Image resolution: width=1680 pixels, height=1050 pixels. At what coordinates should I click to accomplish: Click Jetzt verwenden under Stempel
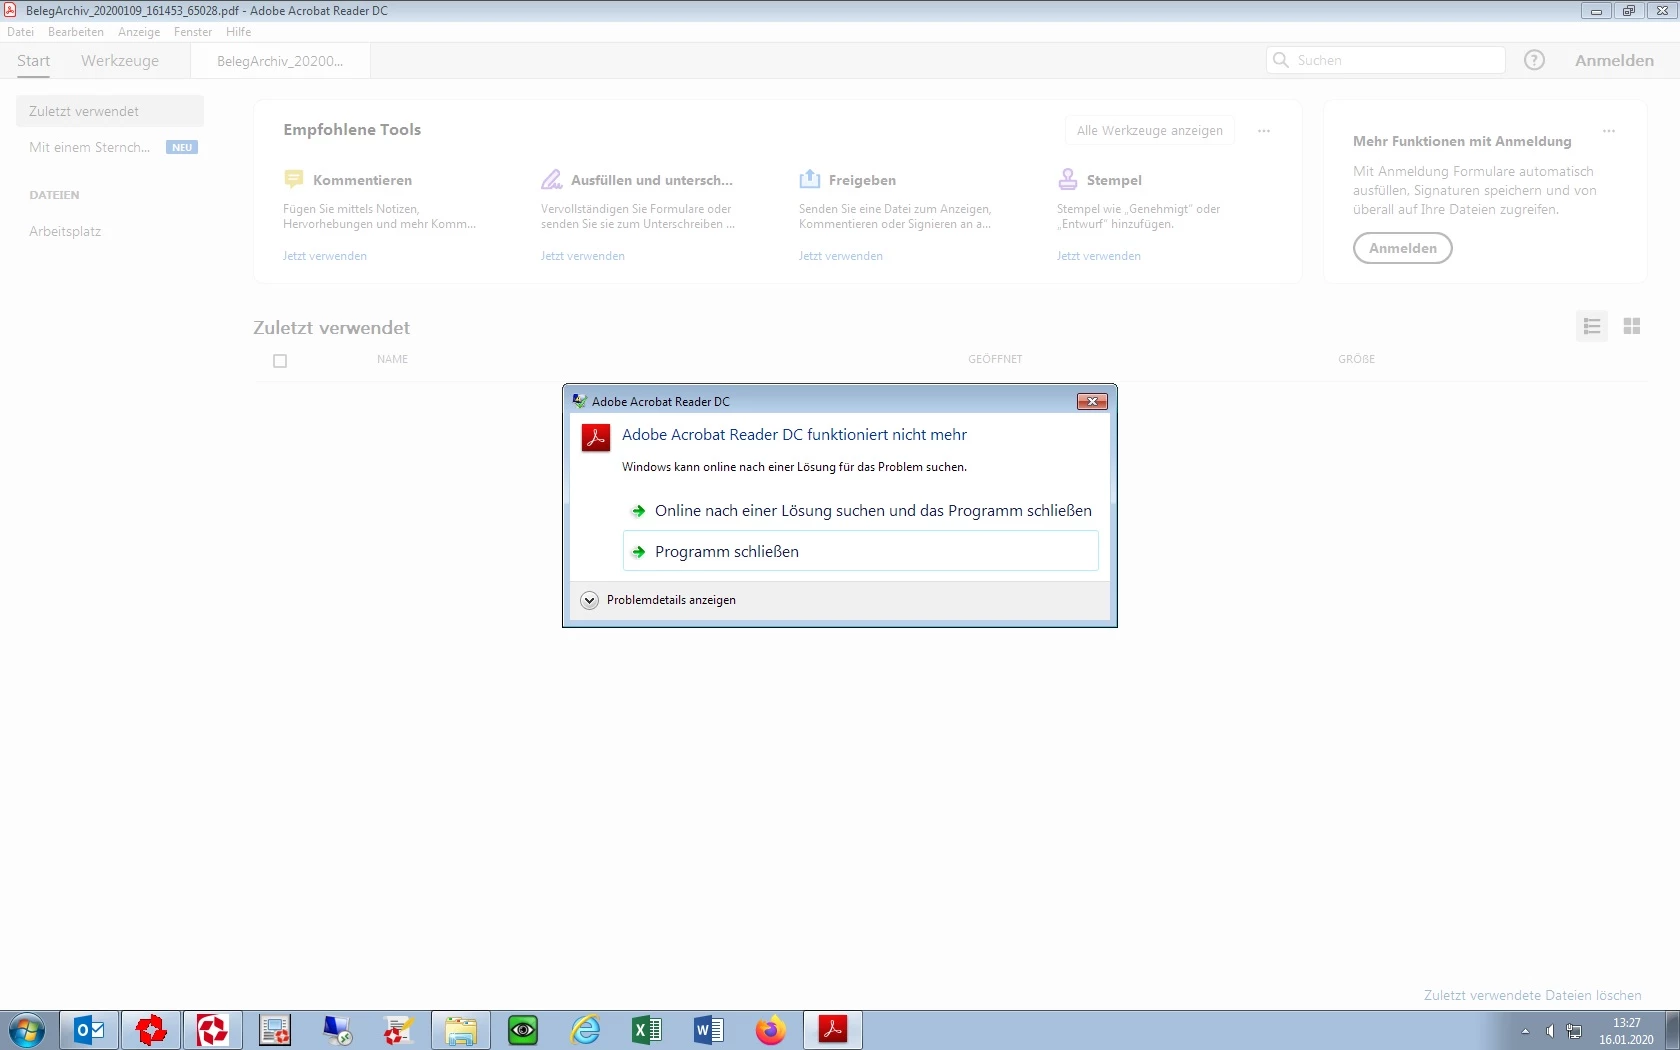(1099, 256)
